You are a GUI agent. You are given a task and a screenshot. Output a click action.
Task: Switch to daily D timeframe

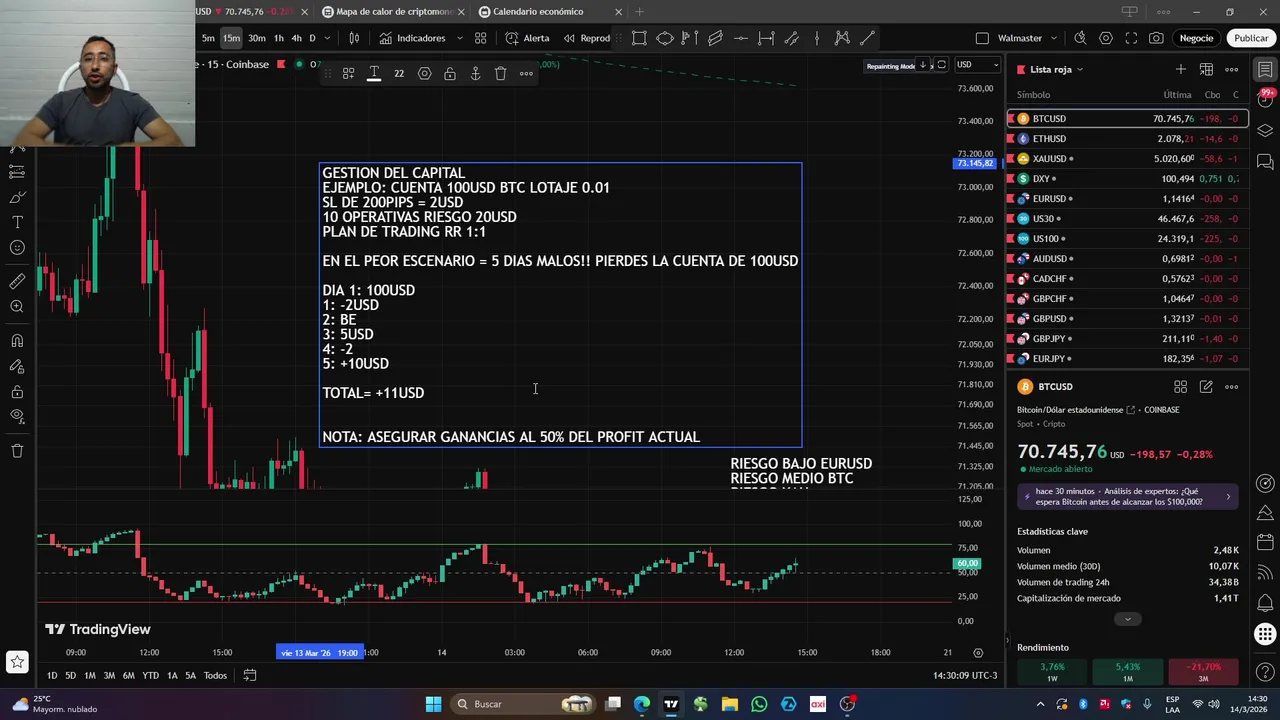coord(312,38)
